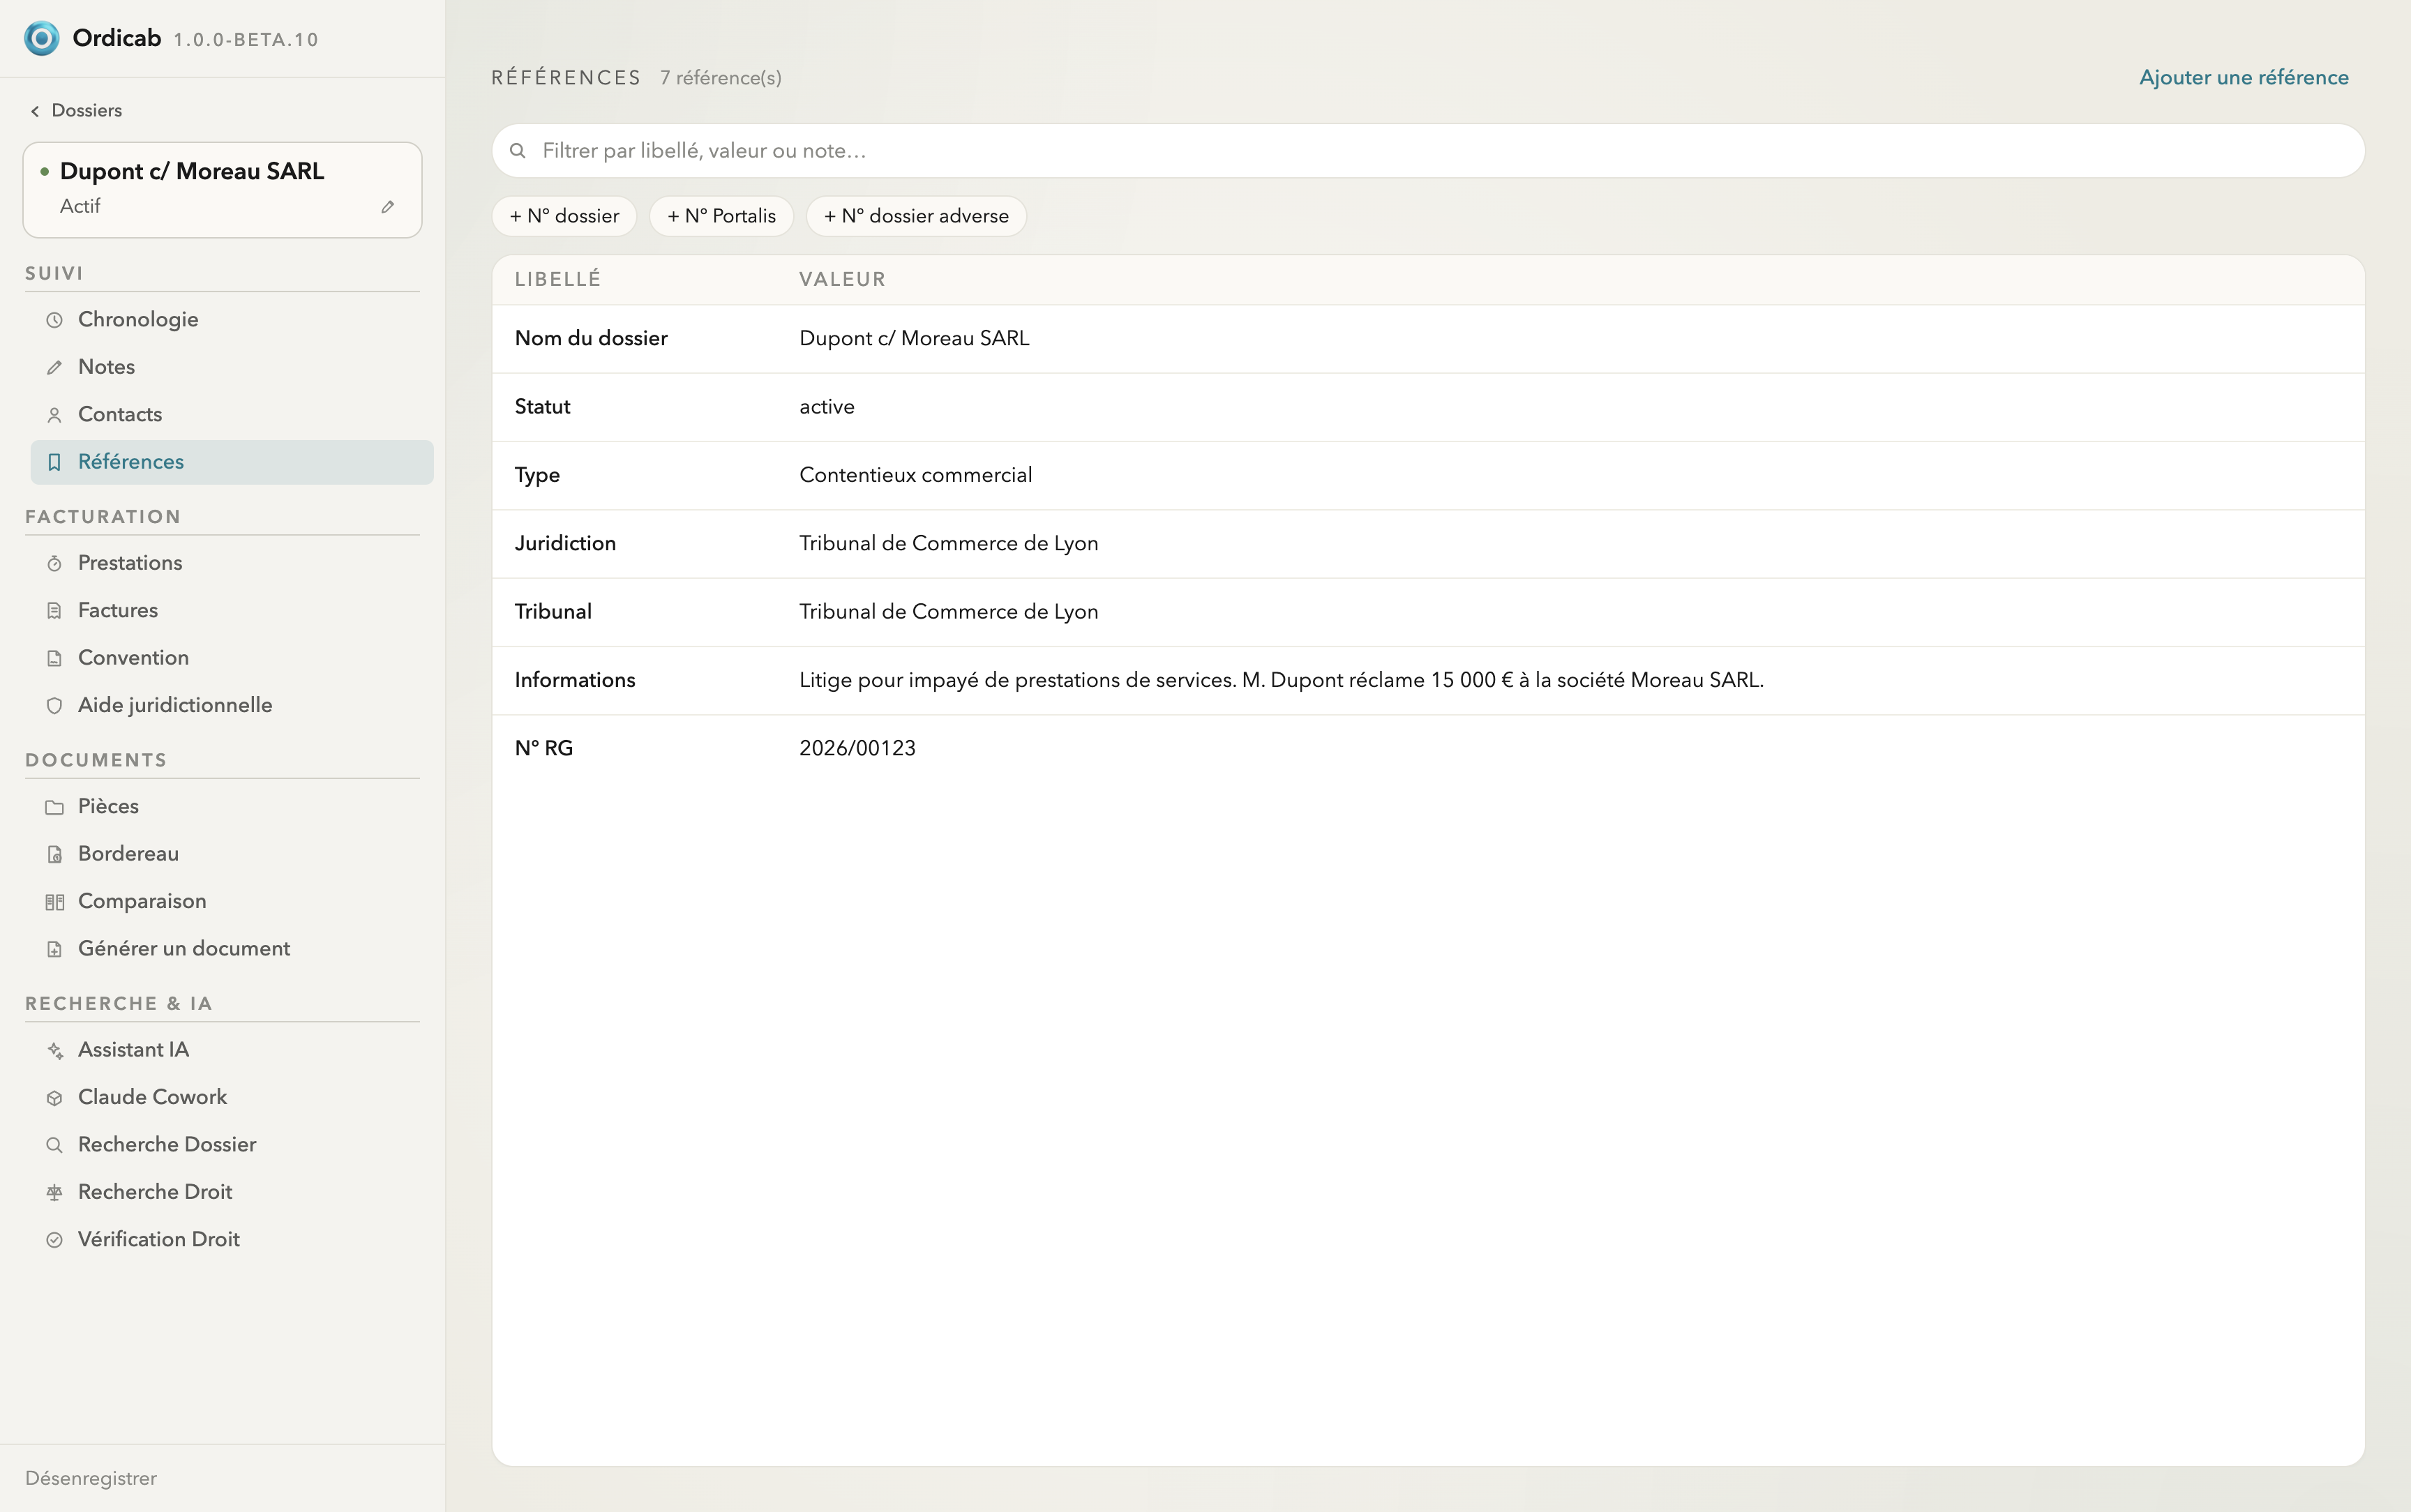Click the clock icon next to Chronologie
The width and height of the screenshot is (2411, 1512).
55,320
